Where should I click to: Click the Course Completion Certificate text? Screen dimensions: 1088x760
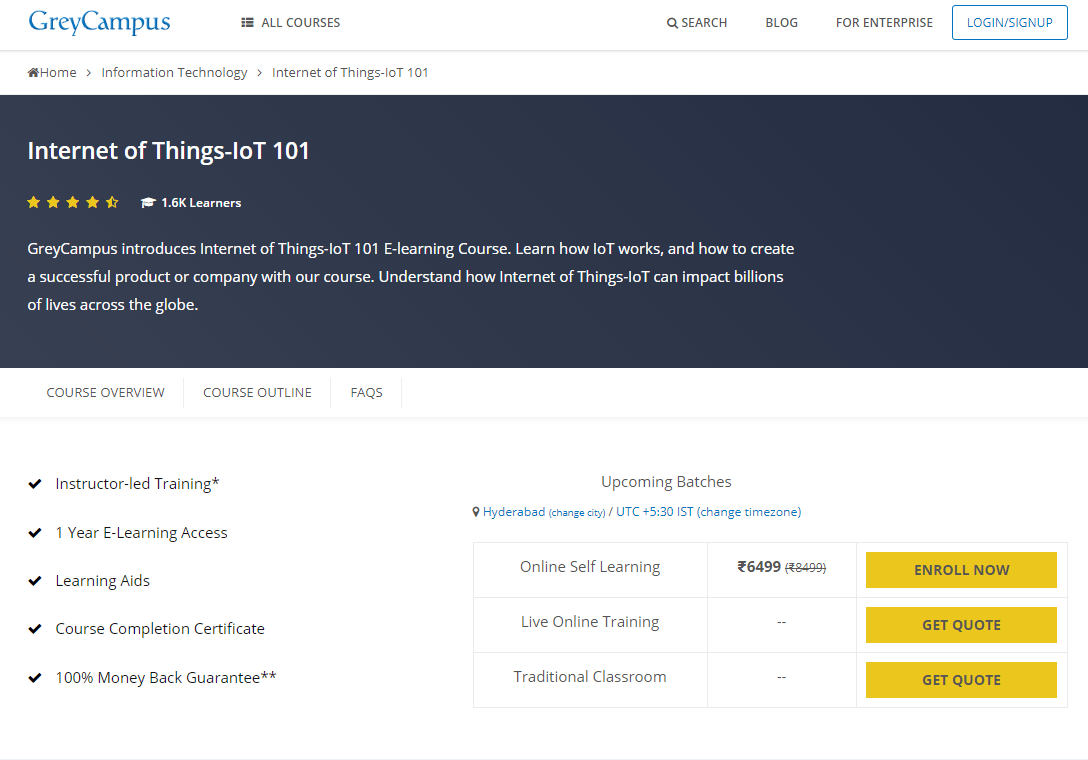pyautogui.click(x=160, y=629)
